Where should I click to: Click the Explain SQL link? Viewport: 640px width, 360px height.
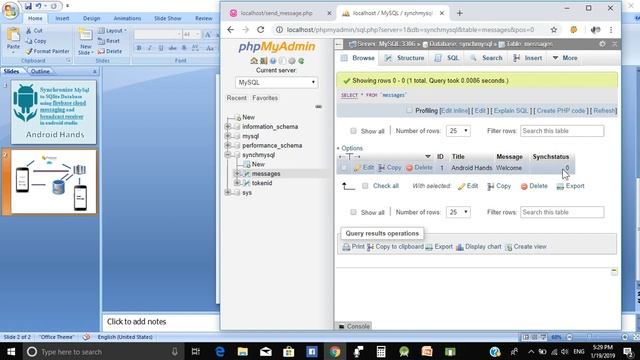pyautogui.click(x=511, y=111)
